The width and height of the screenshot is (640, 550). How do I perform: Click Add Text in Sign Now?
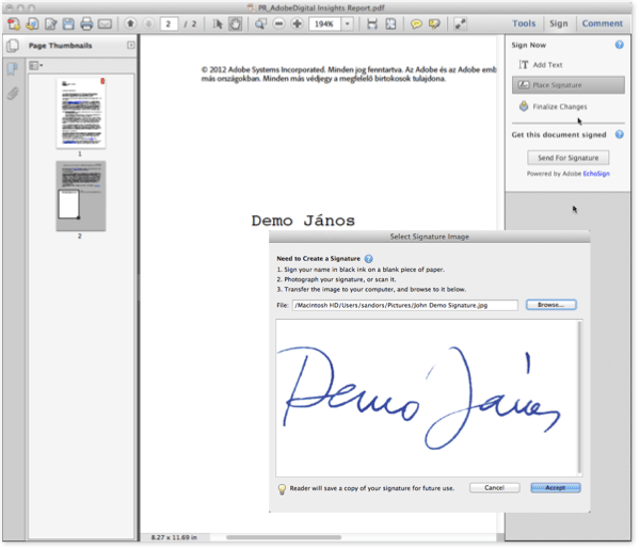(541, 64)
